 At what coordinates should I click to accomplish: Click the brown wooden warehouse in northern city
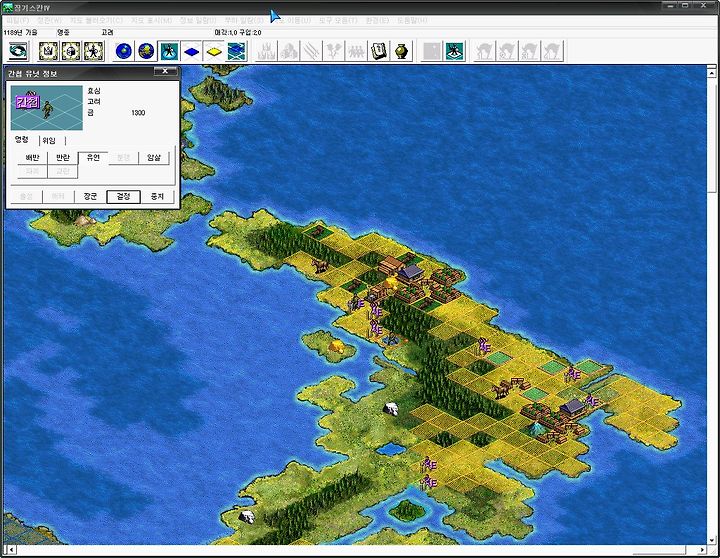[390, 265]
